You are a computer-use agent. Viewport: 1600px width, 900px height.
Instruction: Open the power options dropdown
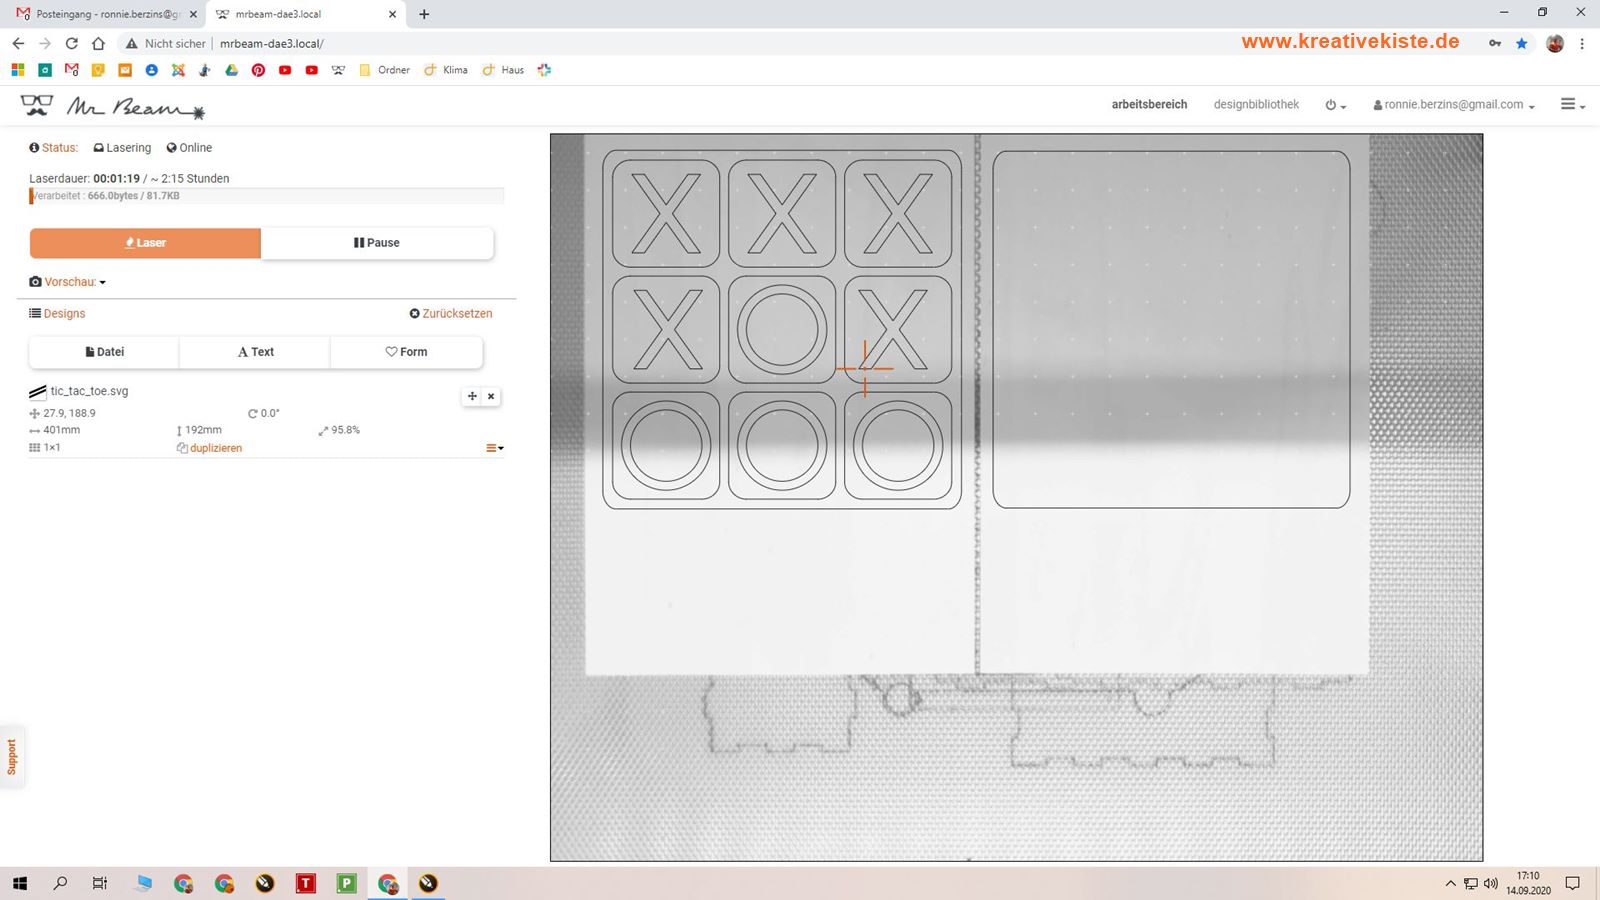pyautogui.click(x=1335, y=105)
